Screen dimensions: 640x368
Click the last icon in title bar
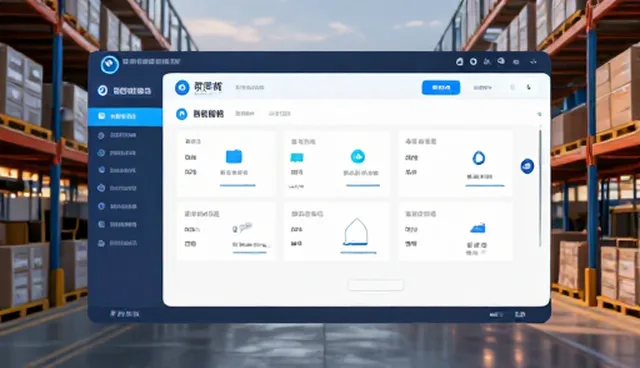pyautogui.click(x=533, y=62)
